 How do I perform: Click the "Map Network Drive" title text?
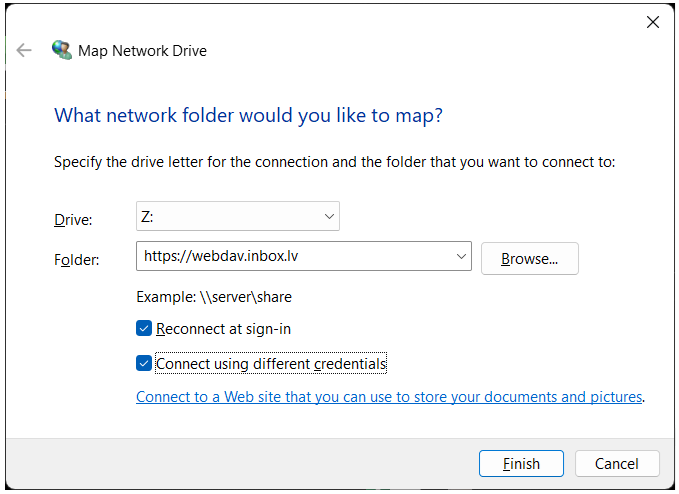(x=144, y=50)
